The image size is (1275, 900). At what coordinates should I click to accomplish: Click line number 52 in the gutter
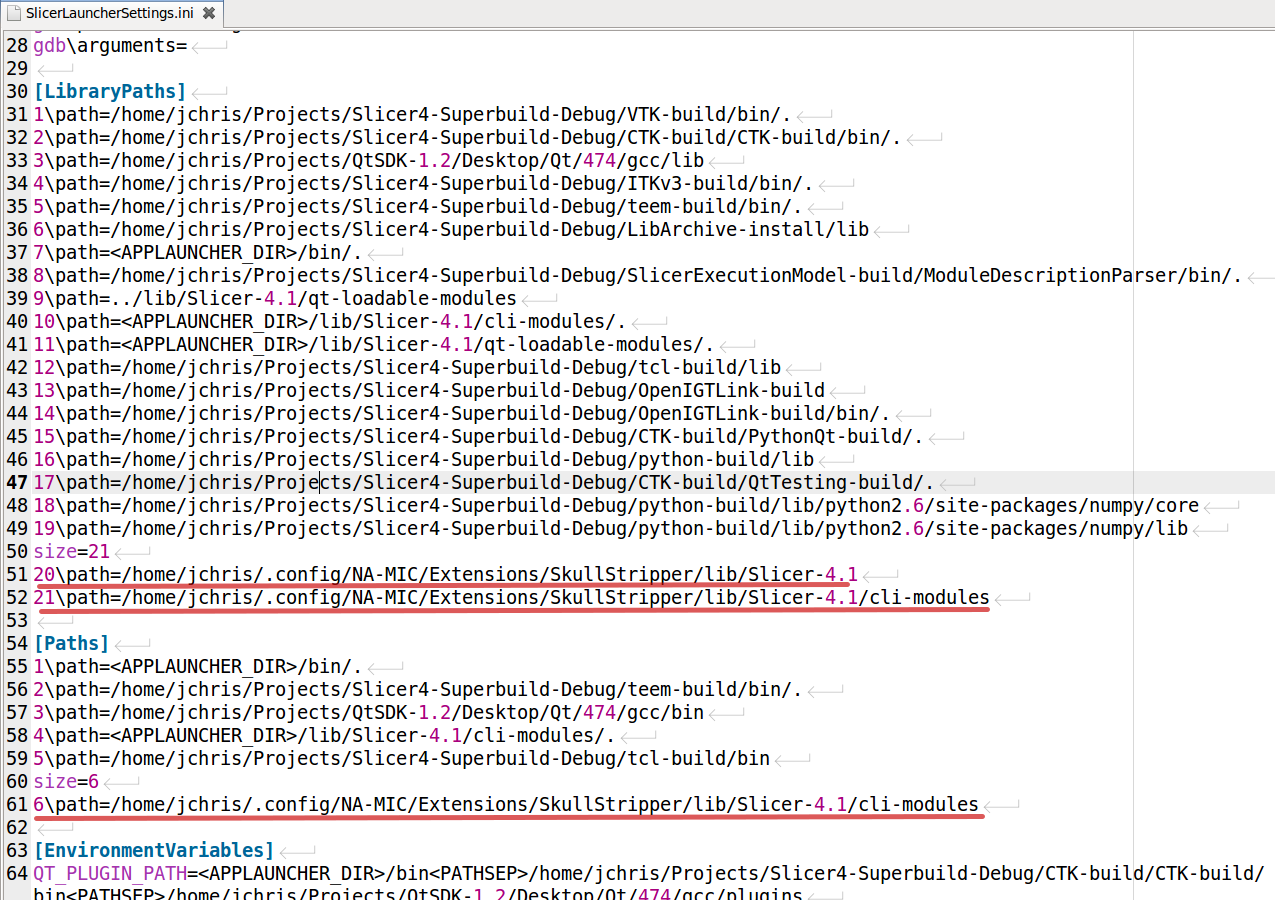[x=16, y=597]
